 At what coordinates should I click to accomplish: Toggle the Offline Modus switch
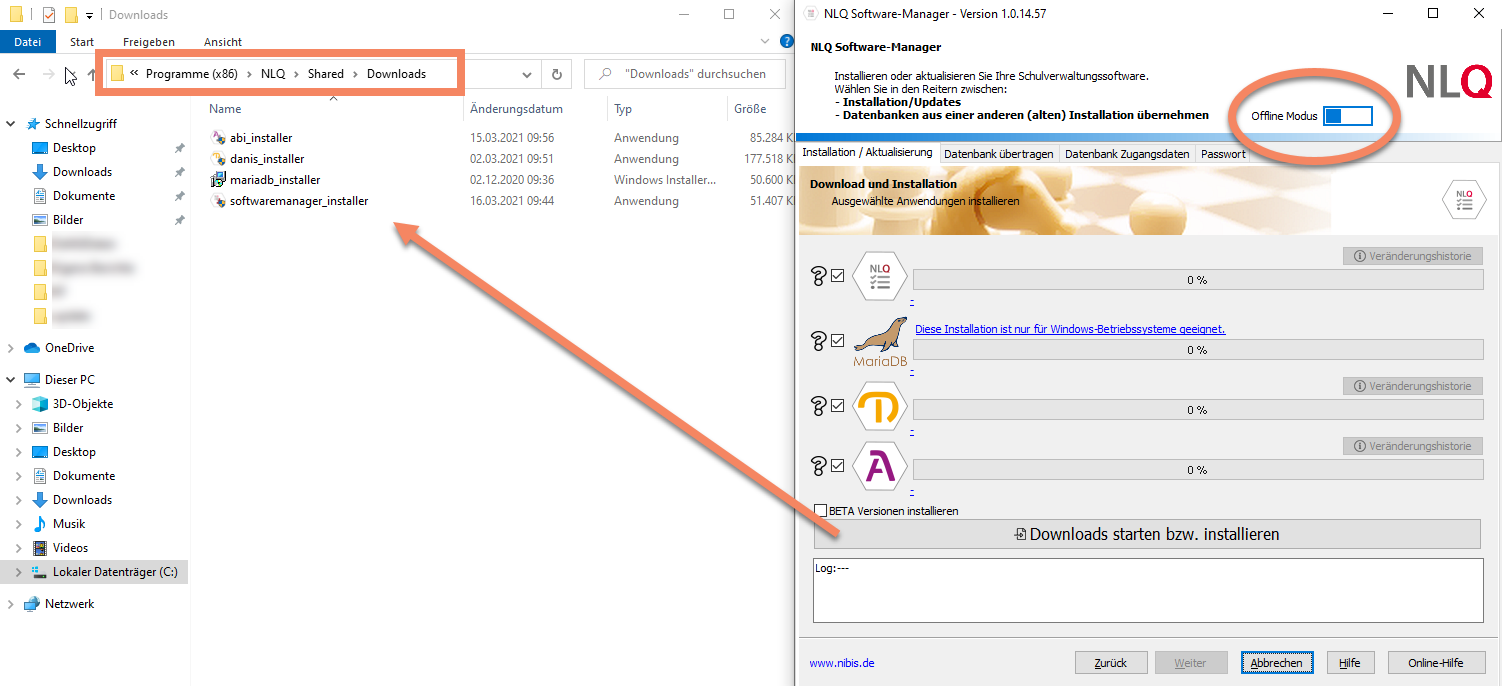click(1347, 116)
